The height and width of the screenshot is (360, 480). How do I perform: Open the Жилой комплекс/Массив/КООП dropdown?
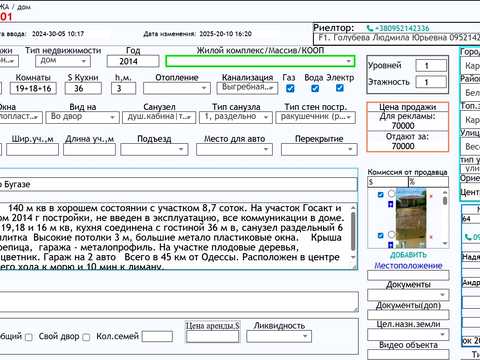point(260,61)
